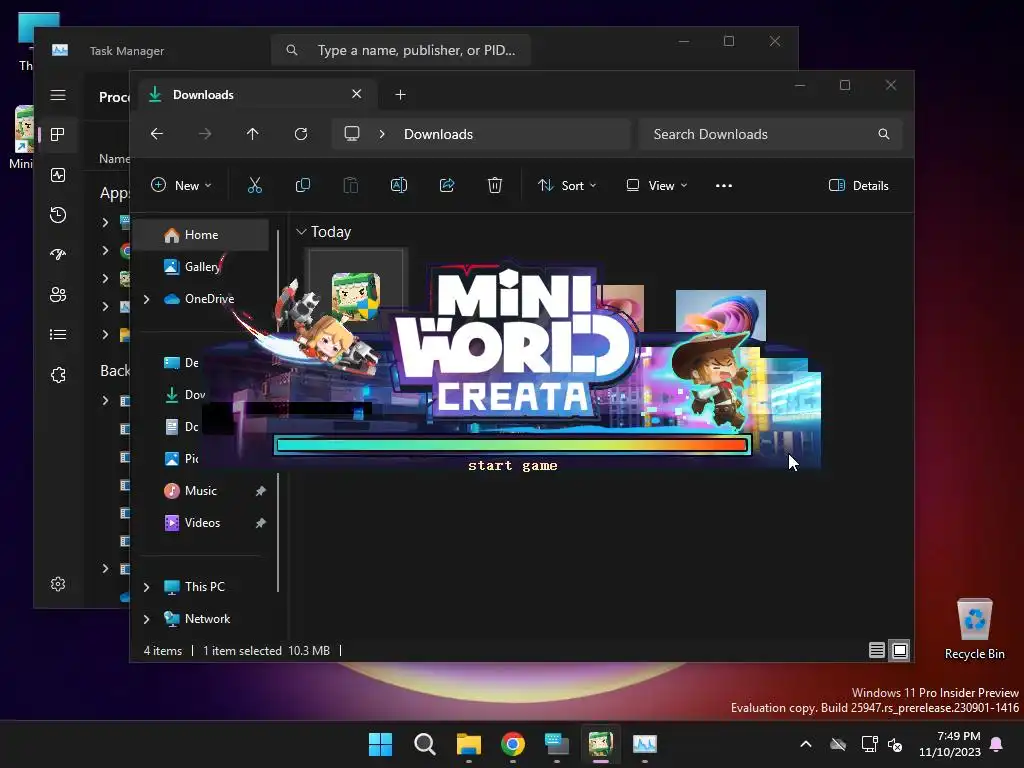Open Details list icon in Task Manager
Image resolution: width=1024 pixels, height=768 pixels.
[x=58, y=335]
